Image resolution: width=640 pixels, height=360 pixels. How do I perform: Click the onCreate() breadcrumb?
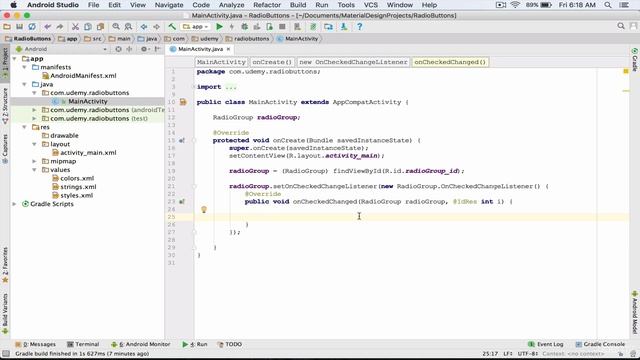point(272,62)
